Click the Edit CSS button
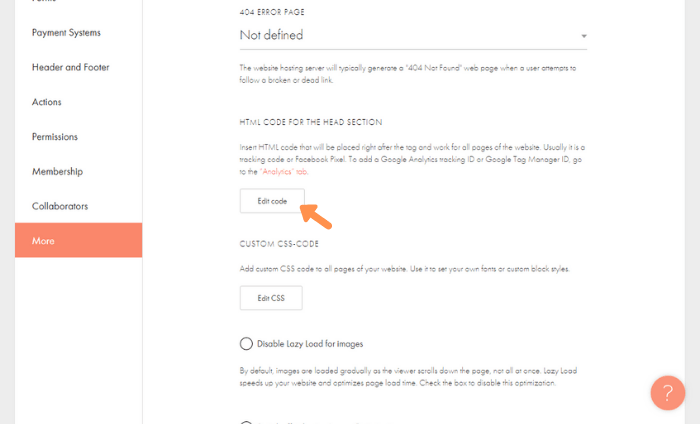Screen dimensions: 700x424 point(271,298)
